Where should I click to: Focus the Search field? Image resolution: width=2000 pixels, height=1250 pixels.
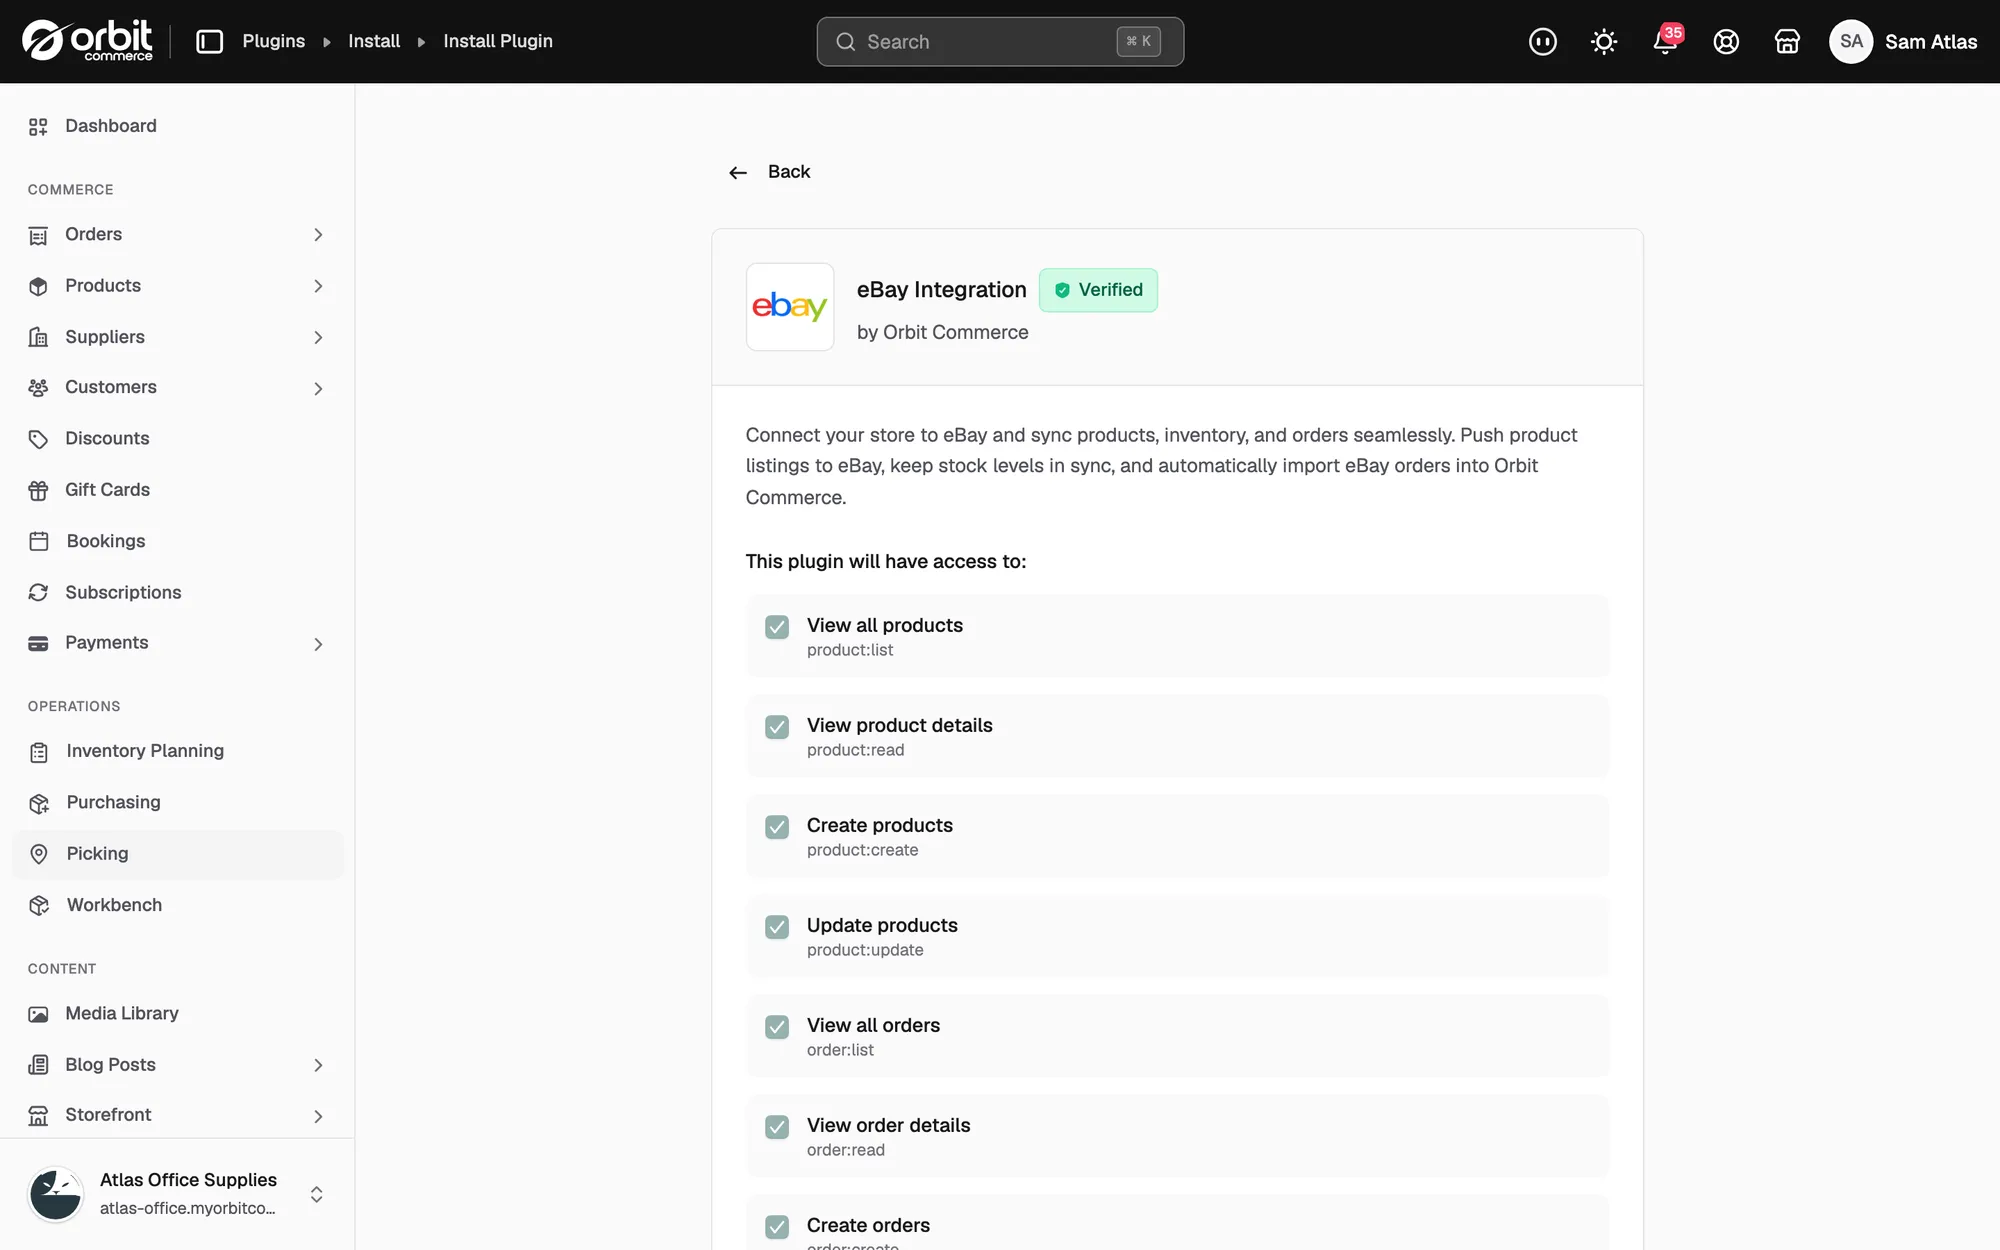[x=1000, y=41]
